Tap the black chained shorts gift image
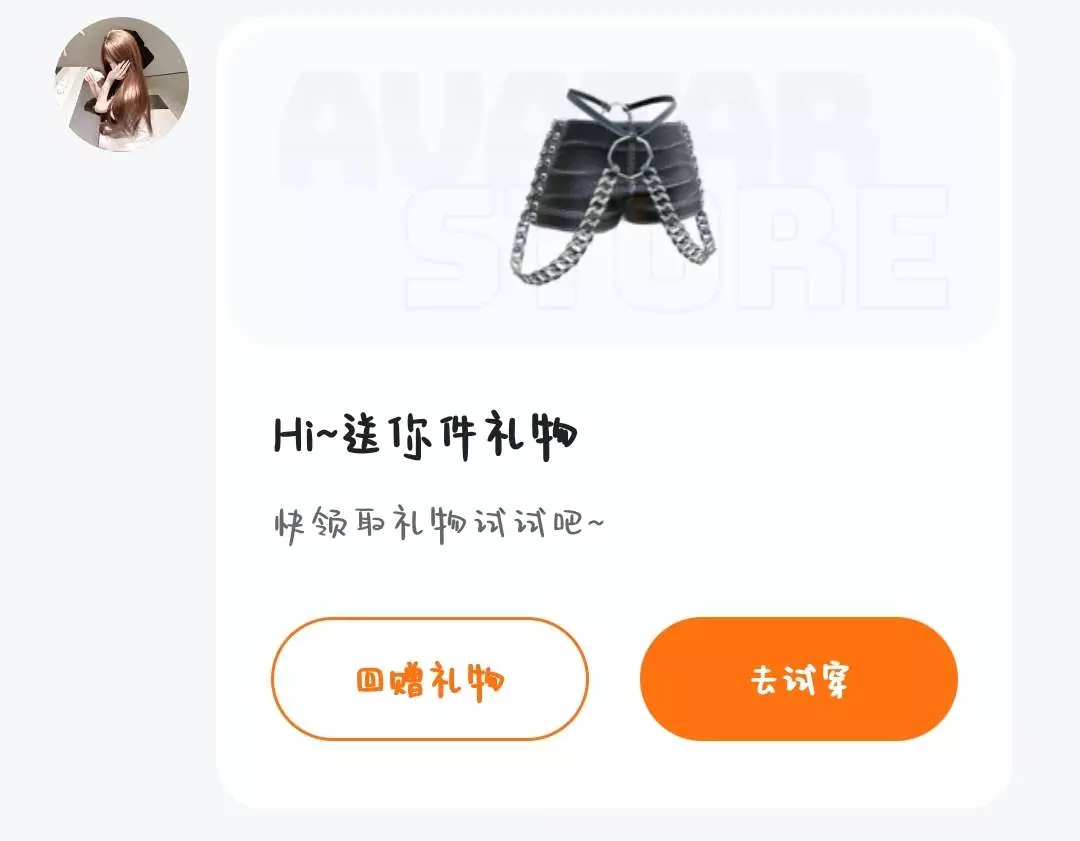 click(x=611, y=187)
